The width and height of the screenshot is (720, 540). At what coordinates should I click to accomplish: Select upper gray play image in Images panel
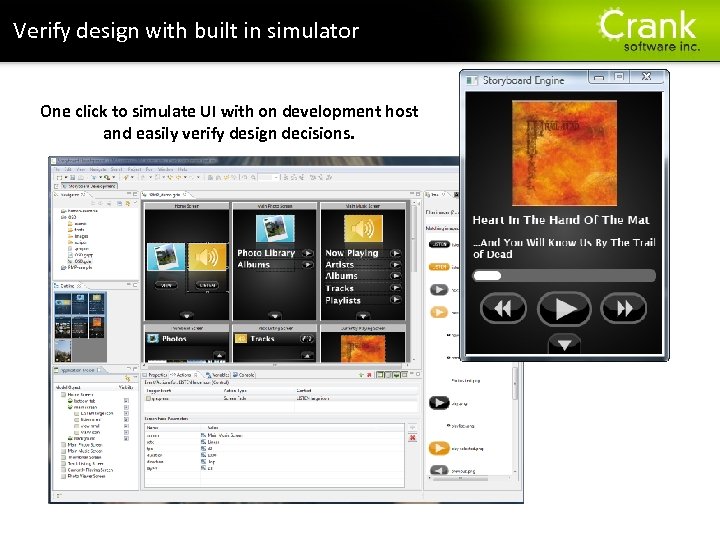click(439, 290)
